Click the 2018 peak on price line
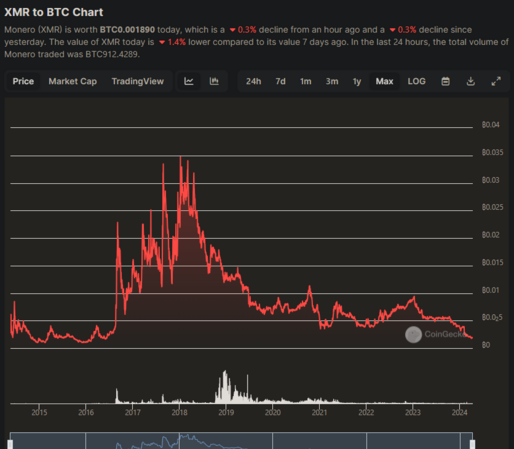Screen dimensions: 514x449 (x=181, y=157)
